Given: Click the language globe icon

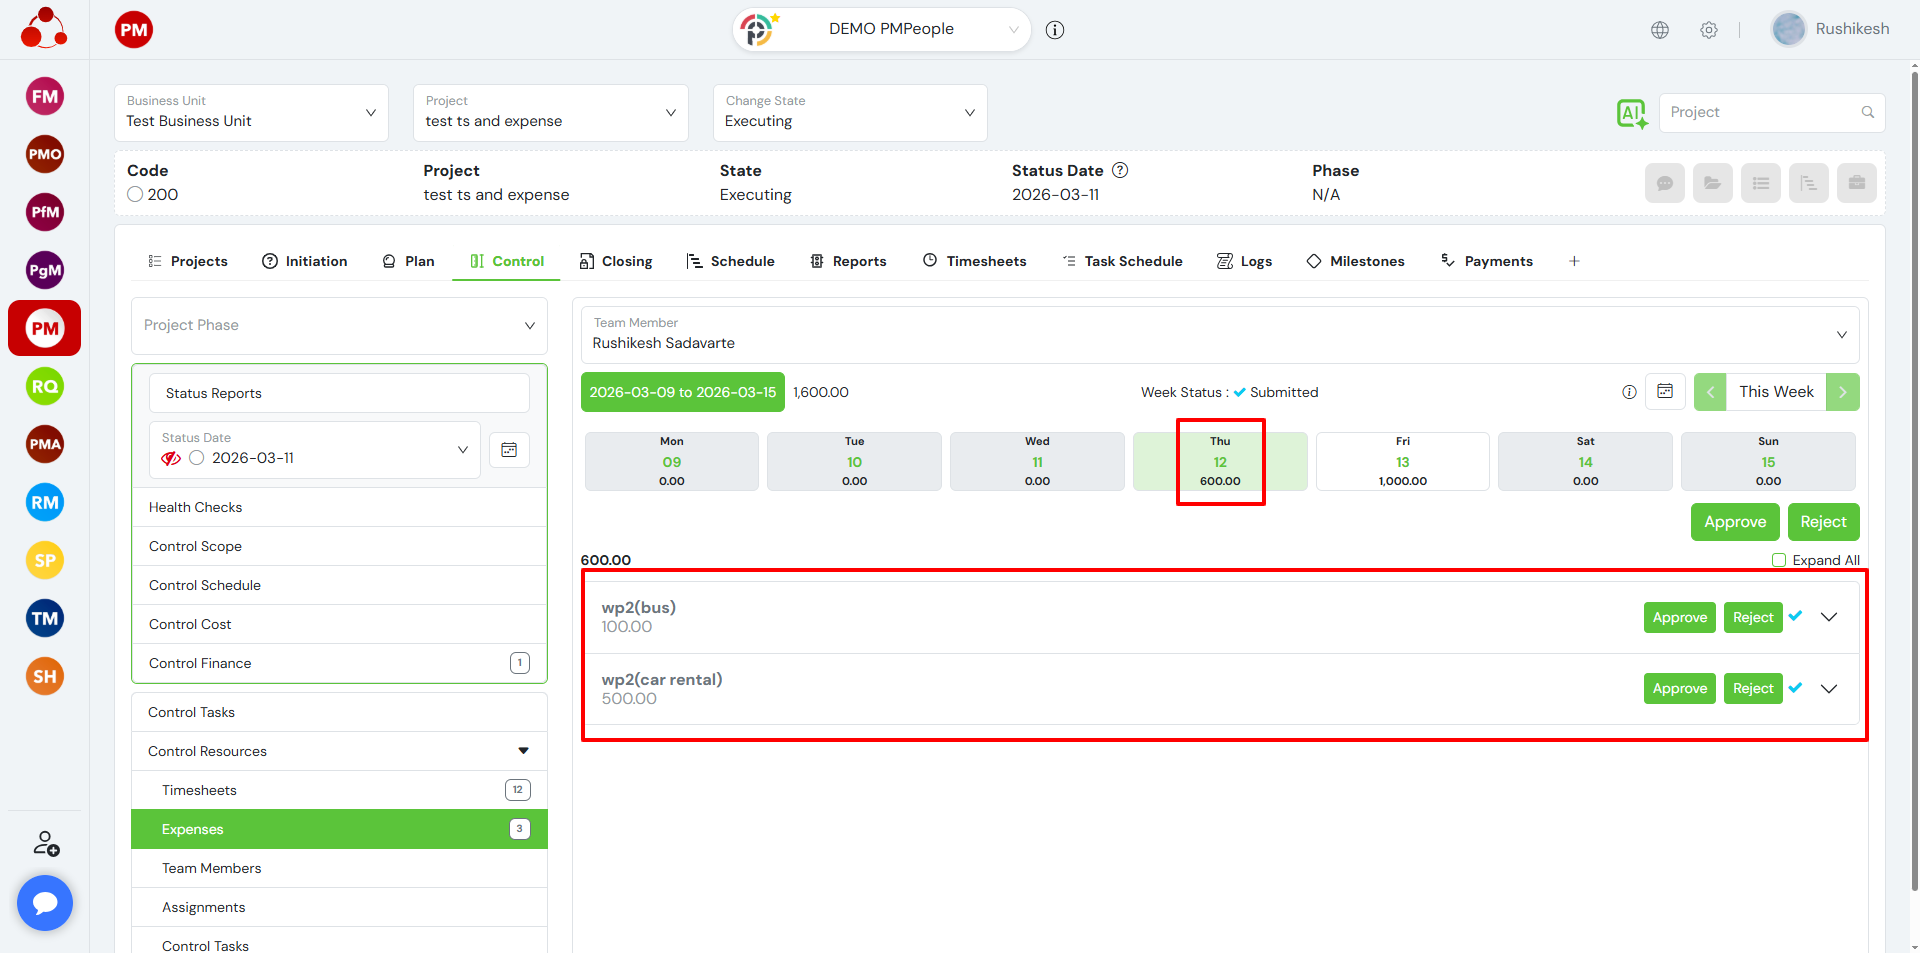Looking at the screenshot, I should 1660,30.
